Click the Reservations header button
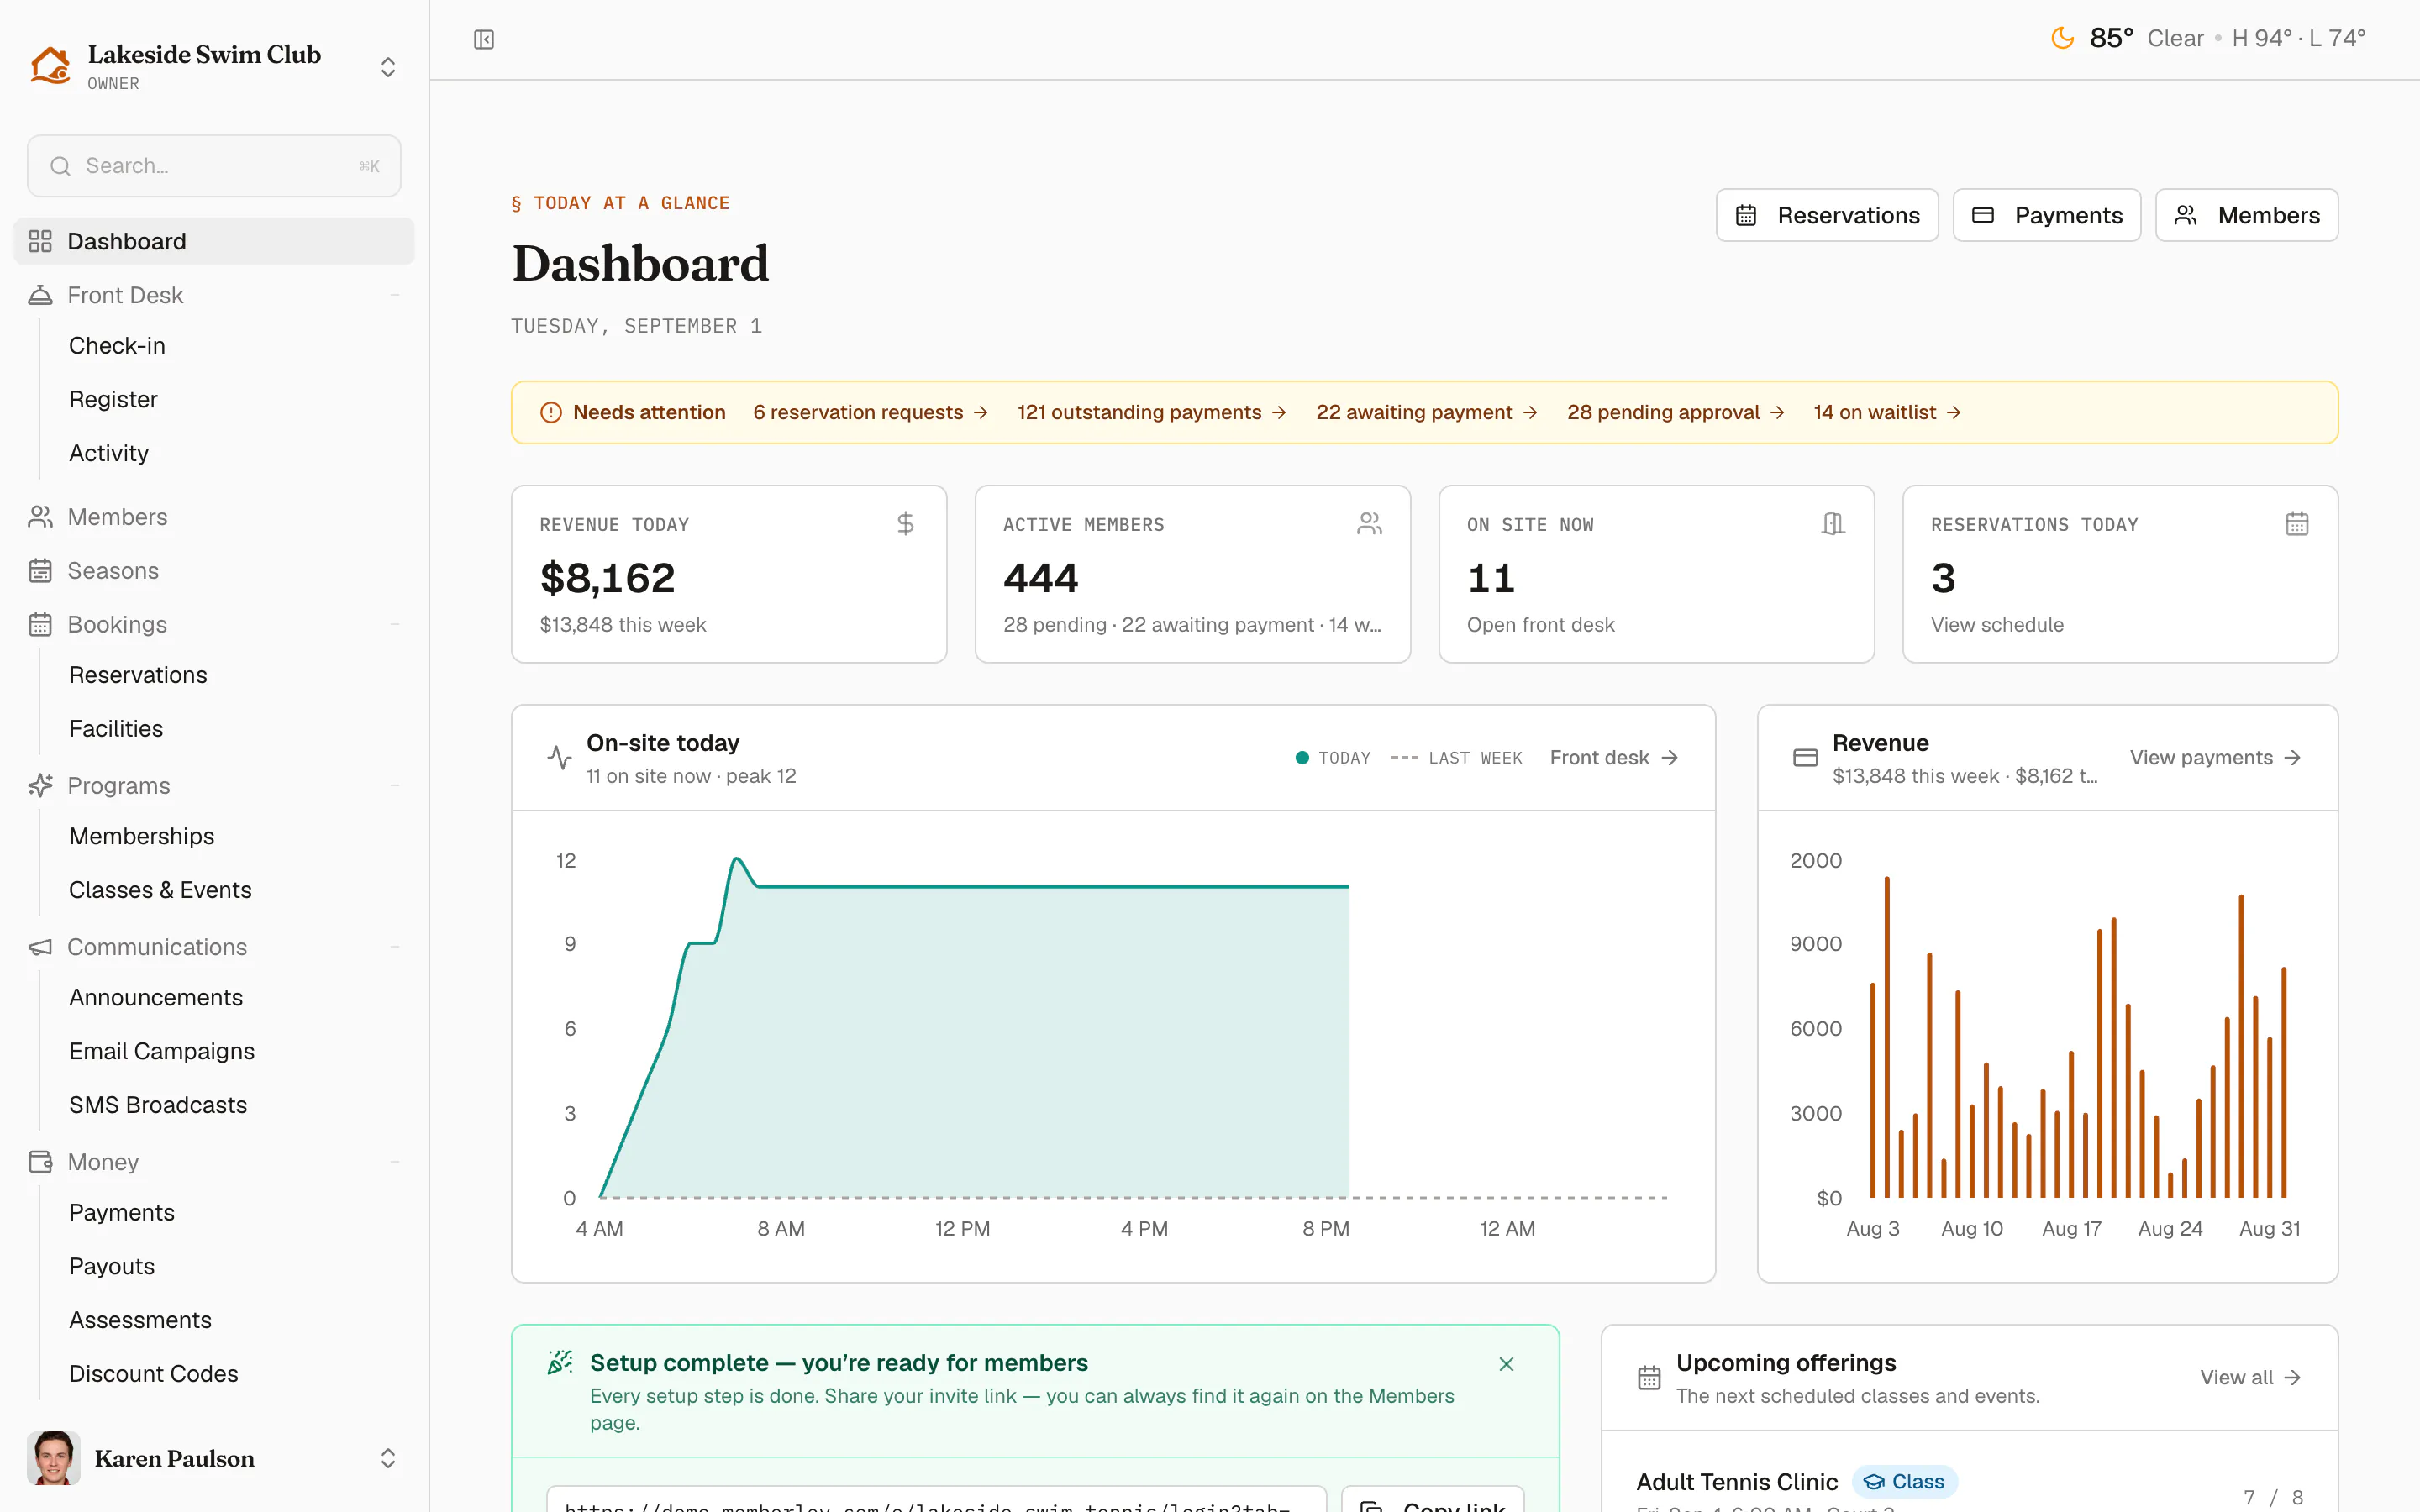This screenshot has height=1512, width=2420. pos(1827,215)
